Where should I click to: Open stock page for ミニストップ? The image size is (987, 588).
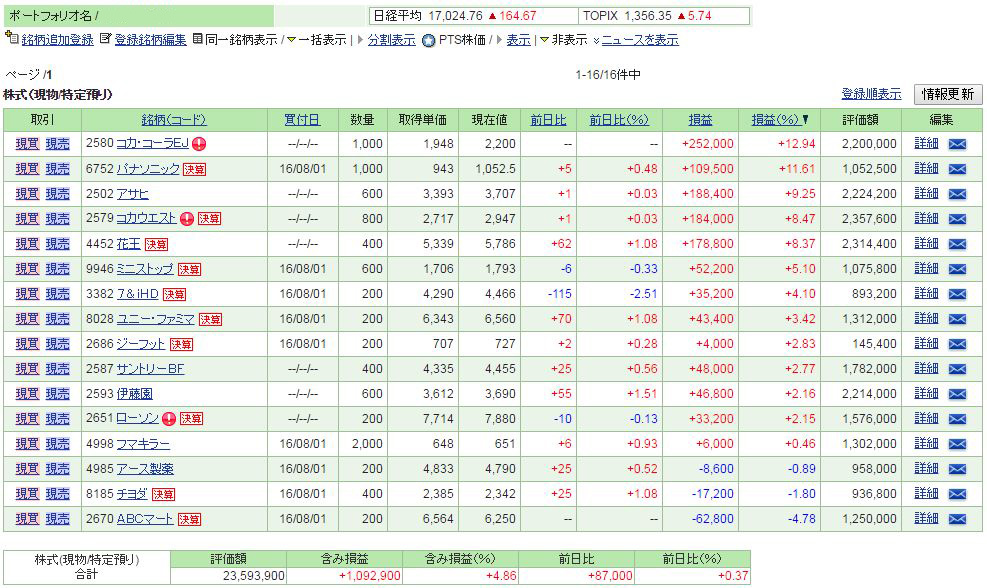point(145,269)
